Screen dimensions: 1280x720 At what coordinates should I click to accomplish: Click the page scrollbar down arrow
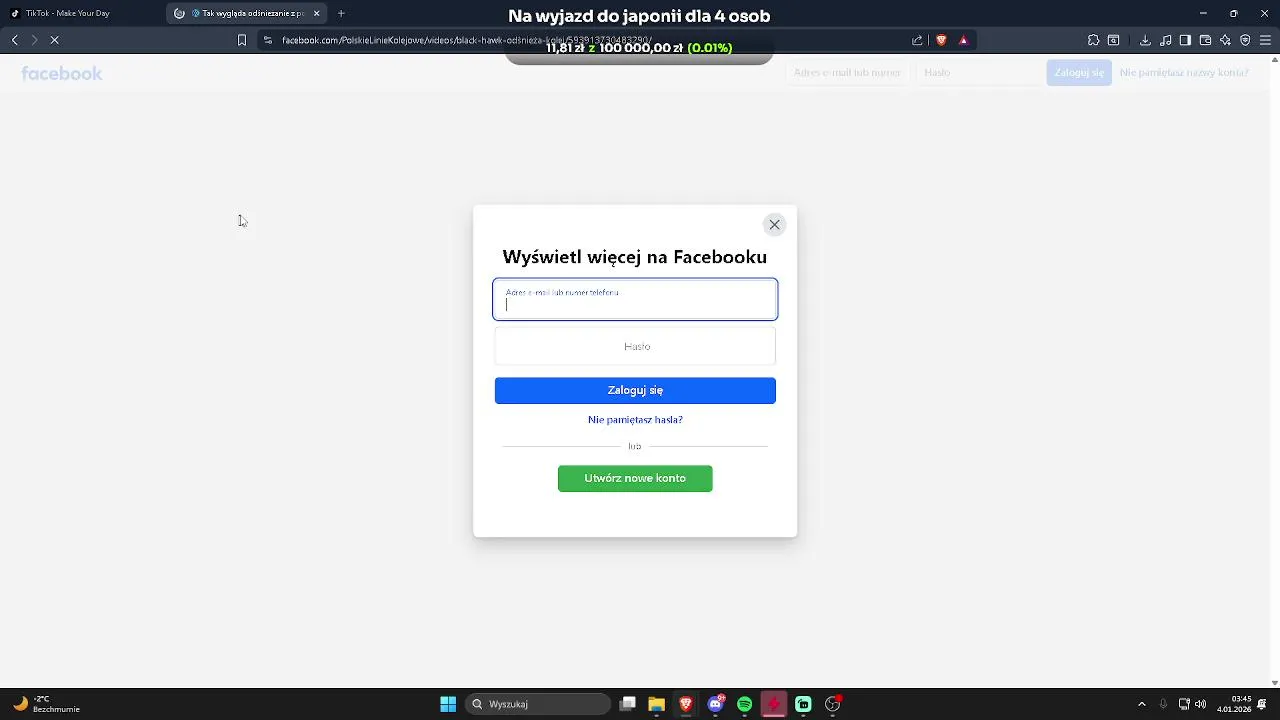(x=1274, y=683)
